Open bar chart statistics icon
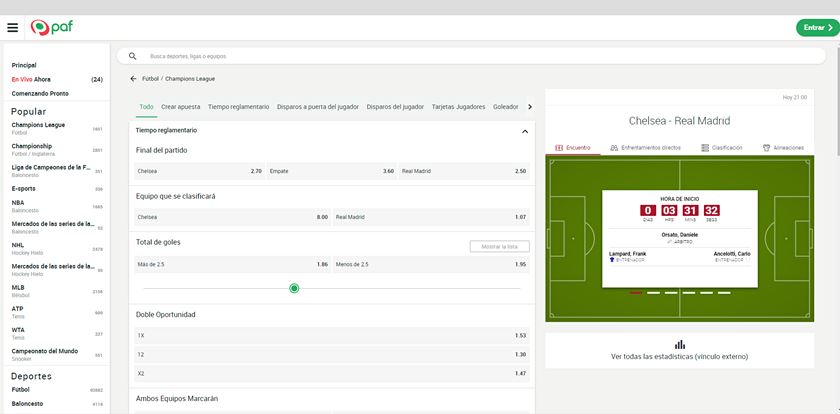 coord(680,344)
